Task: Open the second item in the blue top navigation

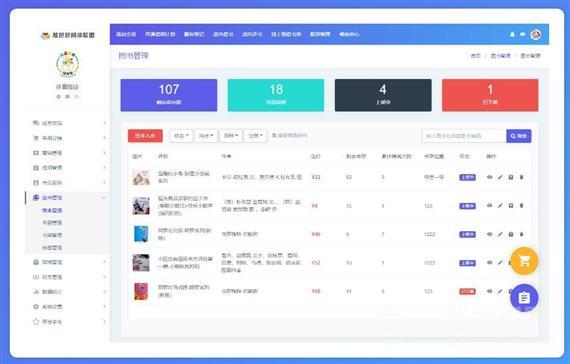Action: pos(160,34)
